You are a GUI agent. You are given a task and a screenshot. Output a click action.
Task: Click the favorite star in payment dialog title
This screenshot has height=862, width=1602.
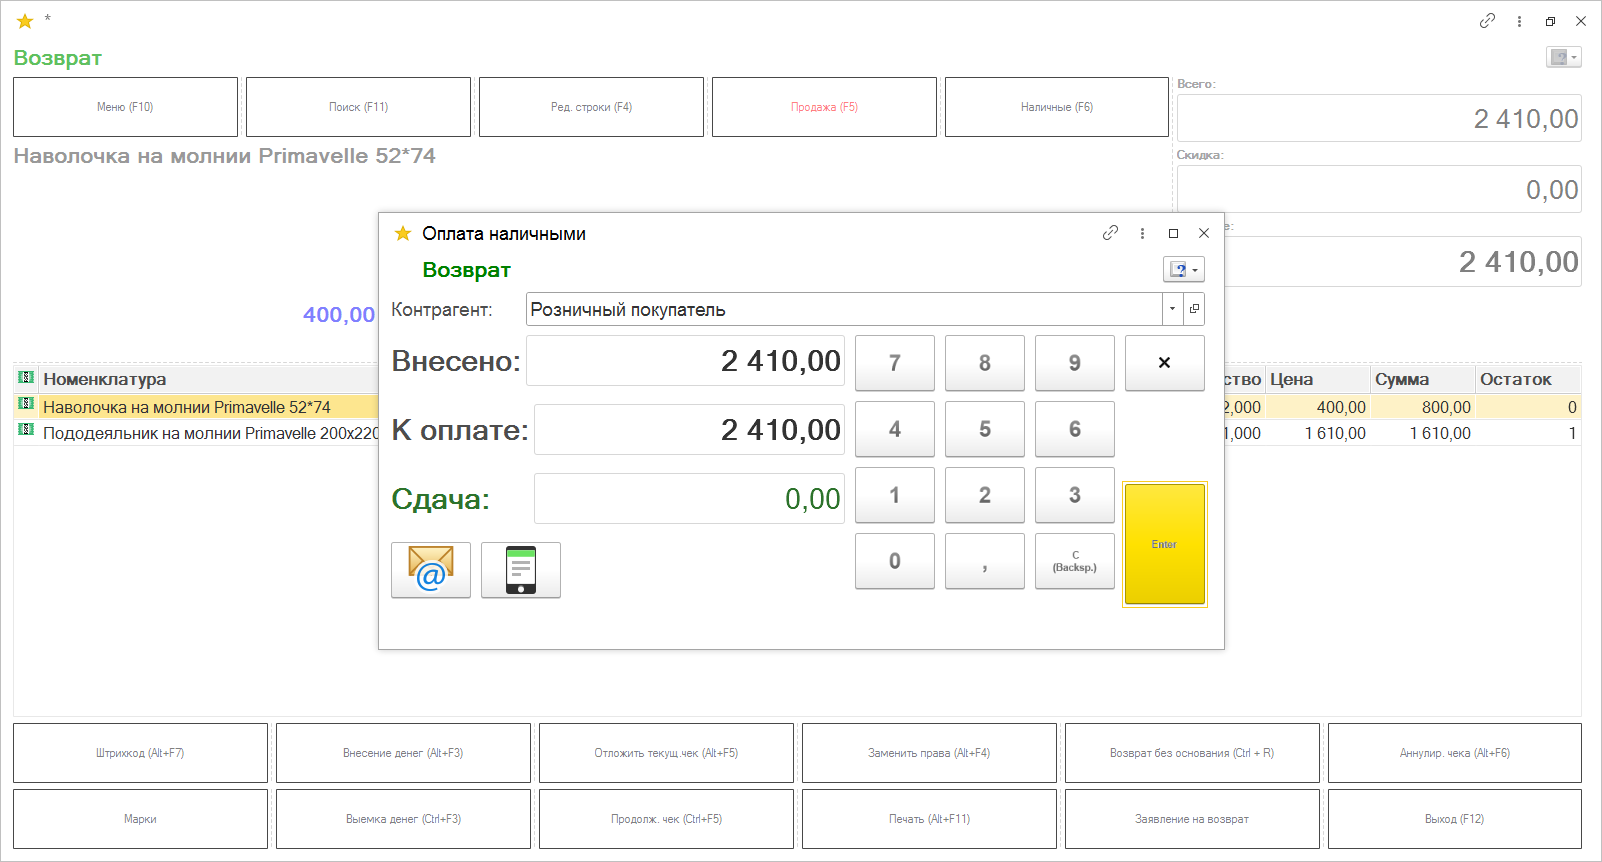click(x=403, y=233)
